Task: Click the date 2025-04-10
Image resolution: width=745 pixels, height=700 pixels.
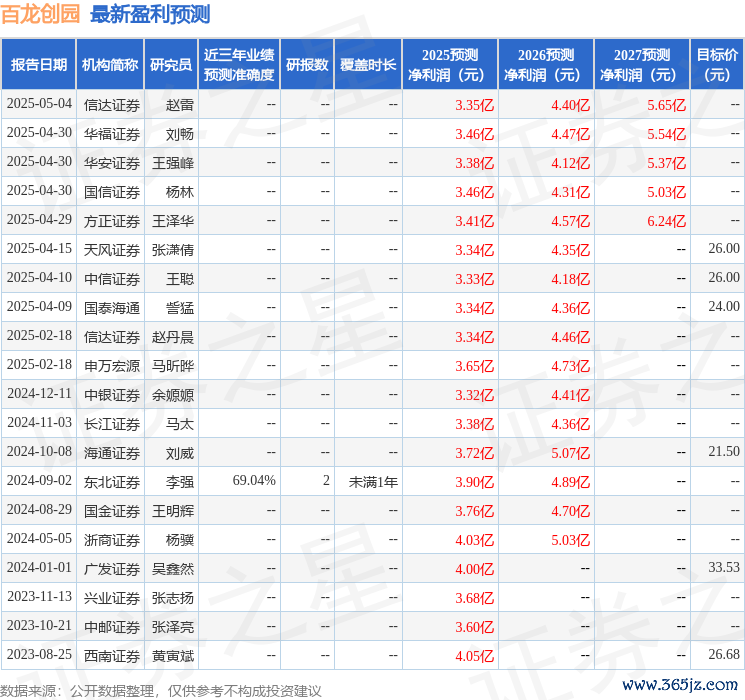Action: (x=39, y=278)
